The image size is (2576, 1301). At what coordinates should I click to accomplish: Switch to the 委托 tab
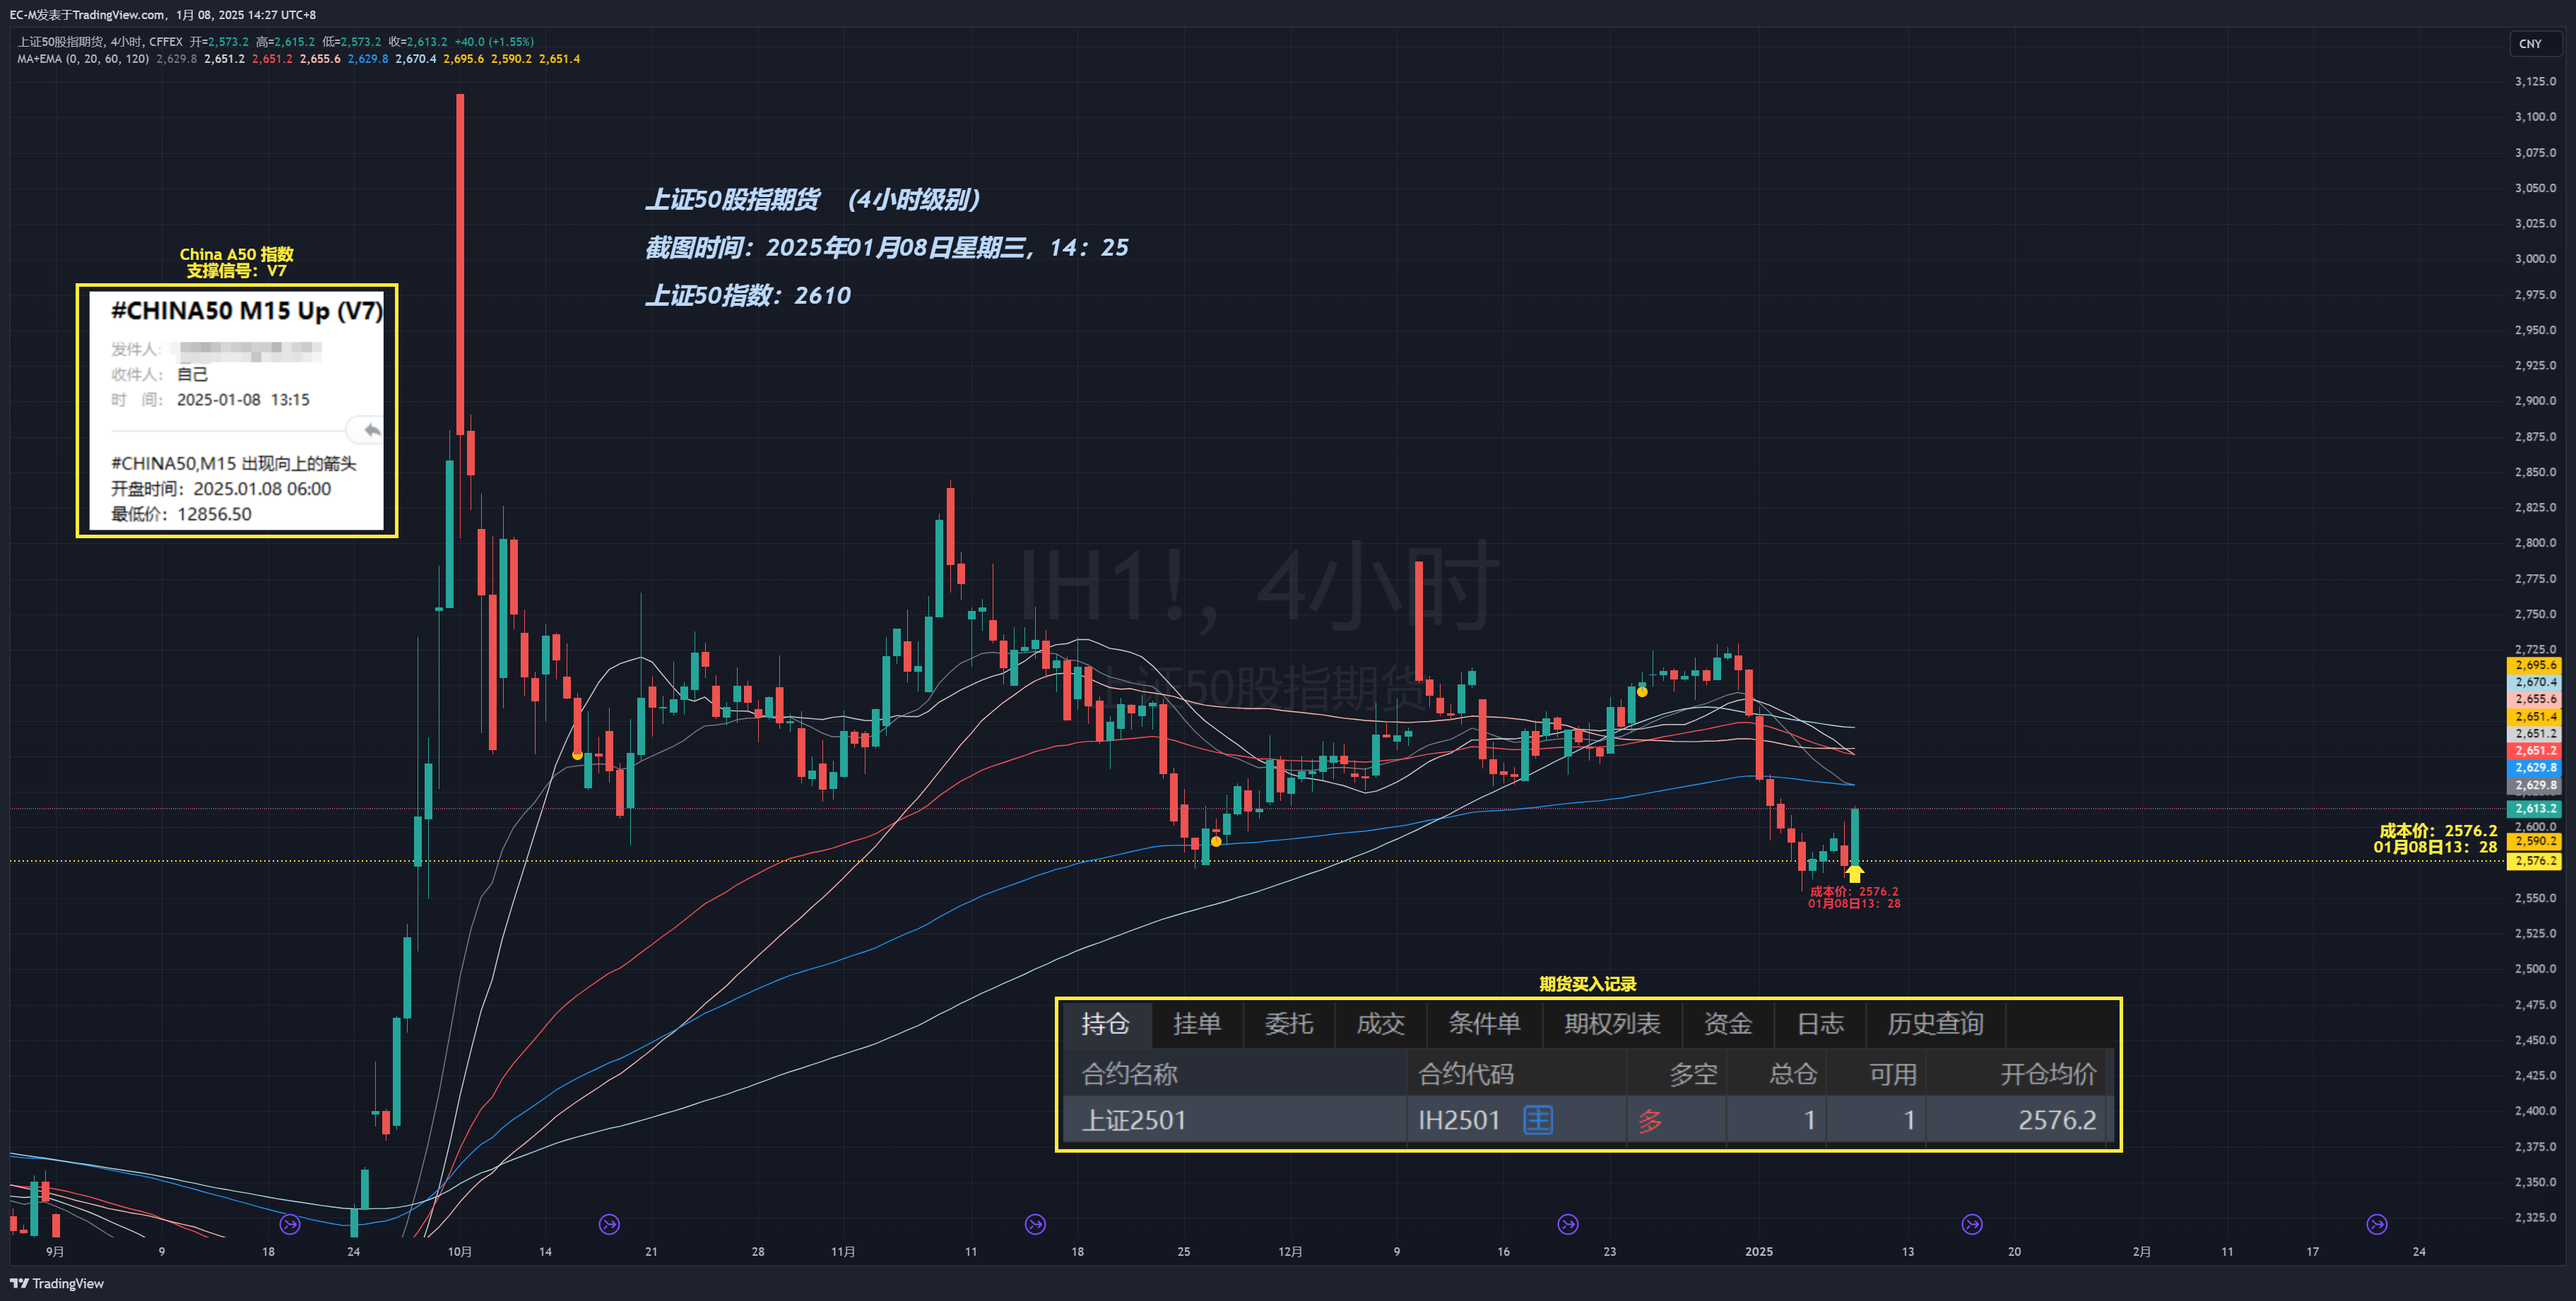point(1289,1024)
